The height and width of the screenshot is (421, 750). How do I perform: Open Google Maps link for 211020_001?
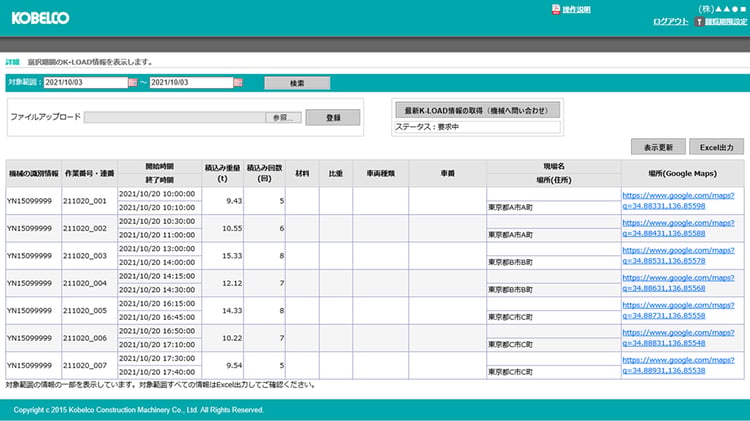[678, 200]
